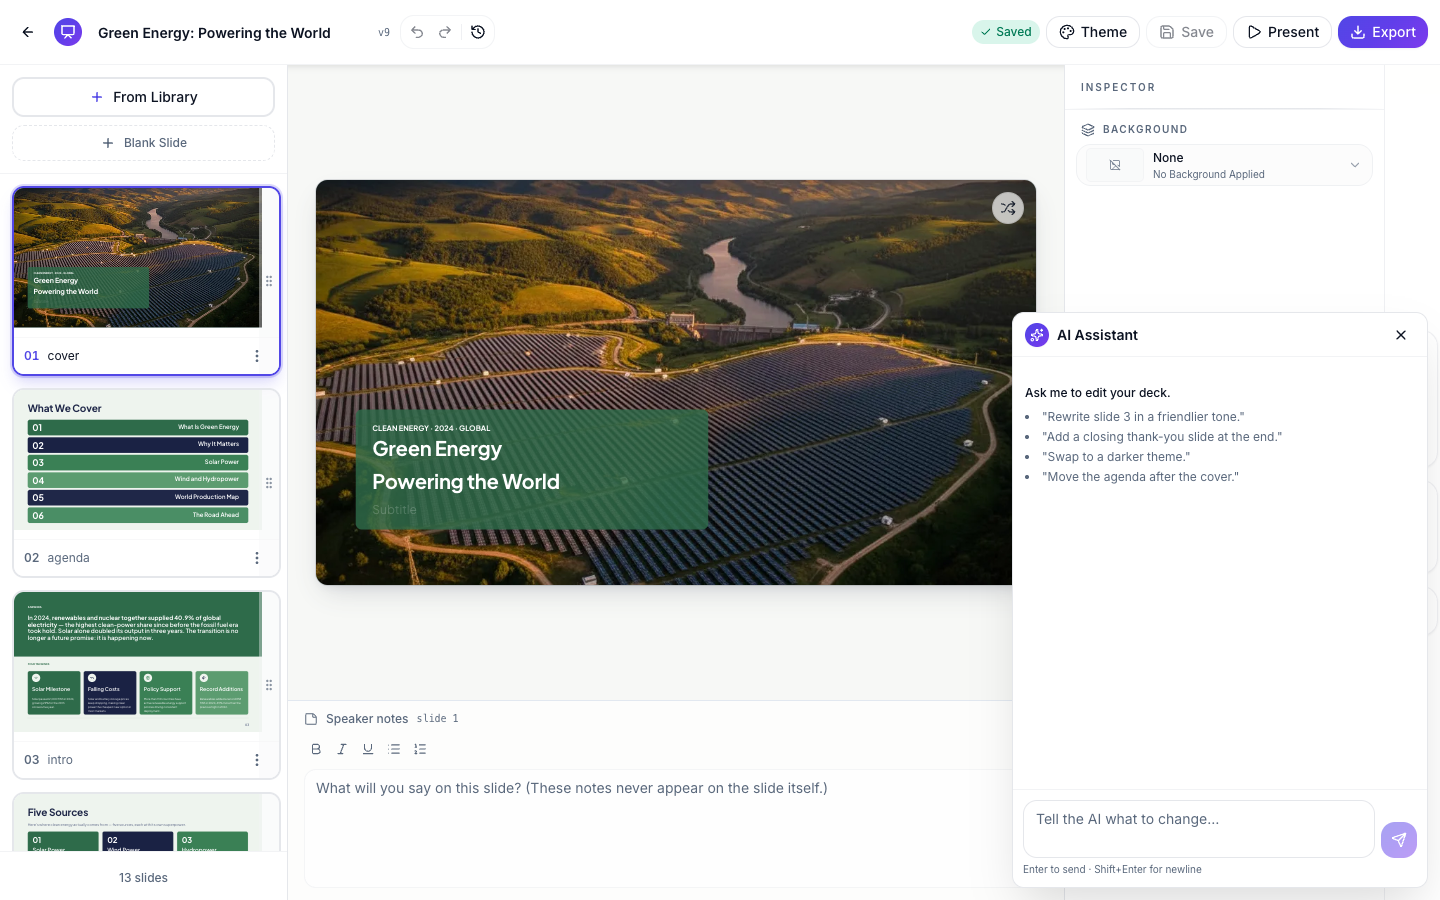Image resolution: width=1440 pixels, height=900 pixels.
Task: Start presentation with Present button
Action: 1282,32
